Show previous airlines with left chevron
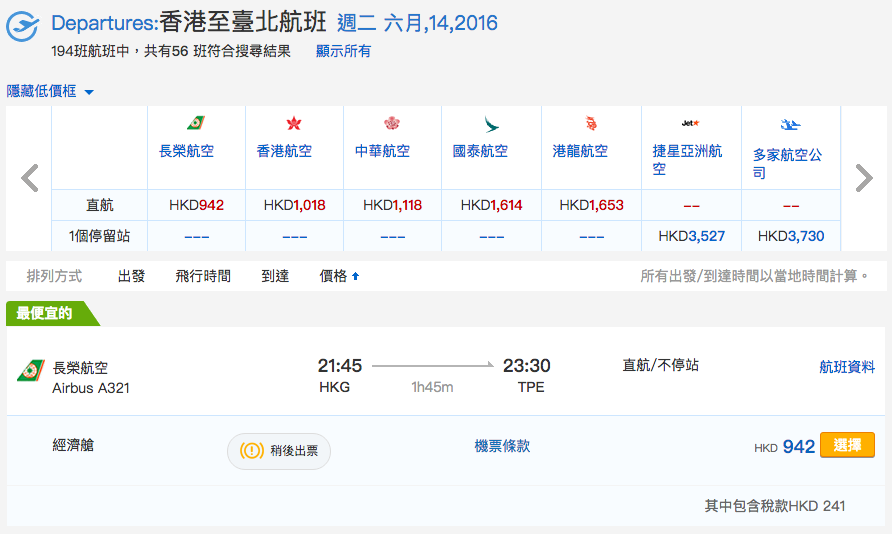The image size is (892, 534). [x=30, y=178]
